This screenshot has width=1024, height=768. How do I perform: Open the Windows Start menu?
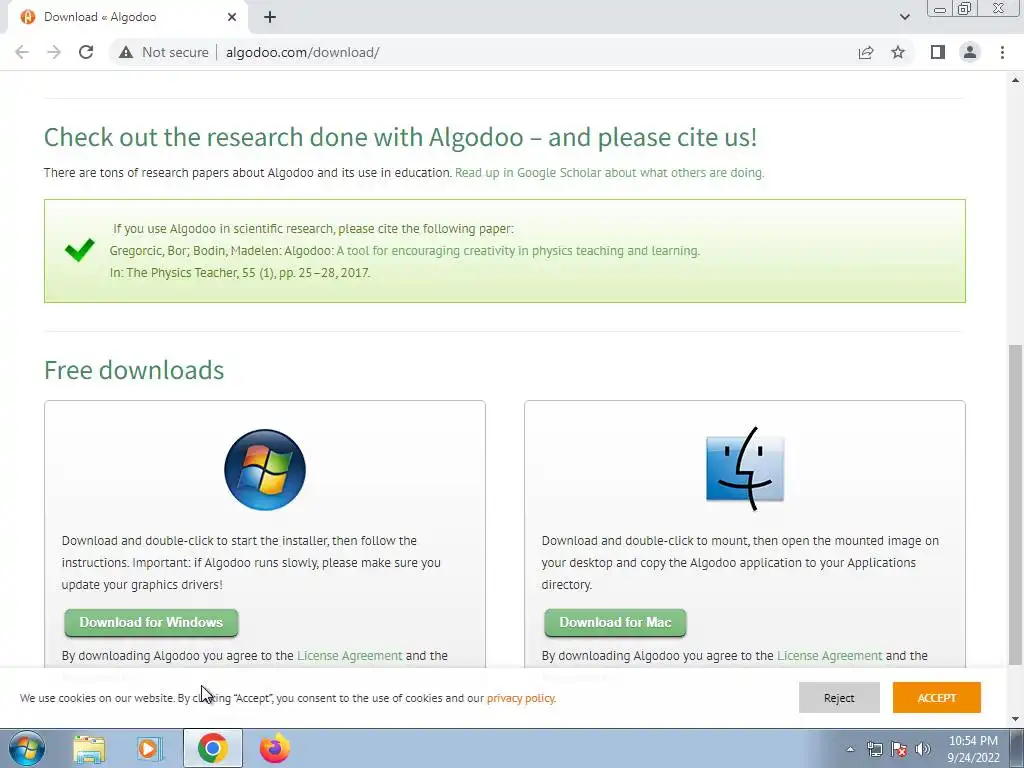27,748
